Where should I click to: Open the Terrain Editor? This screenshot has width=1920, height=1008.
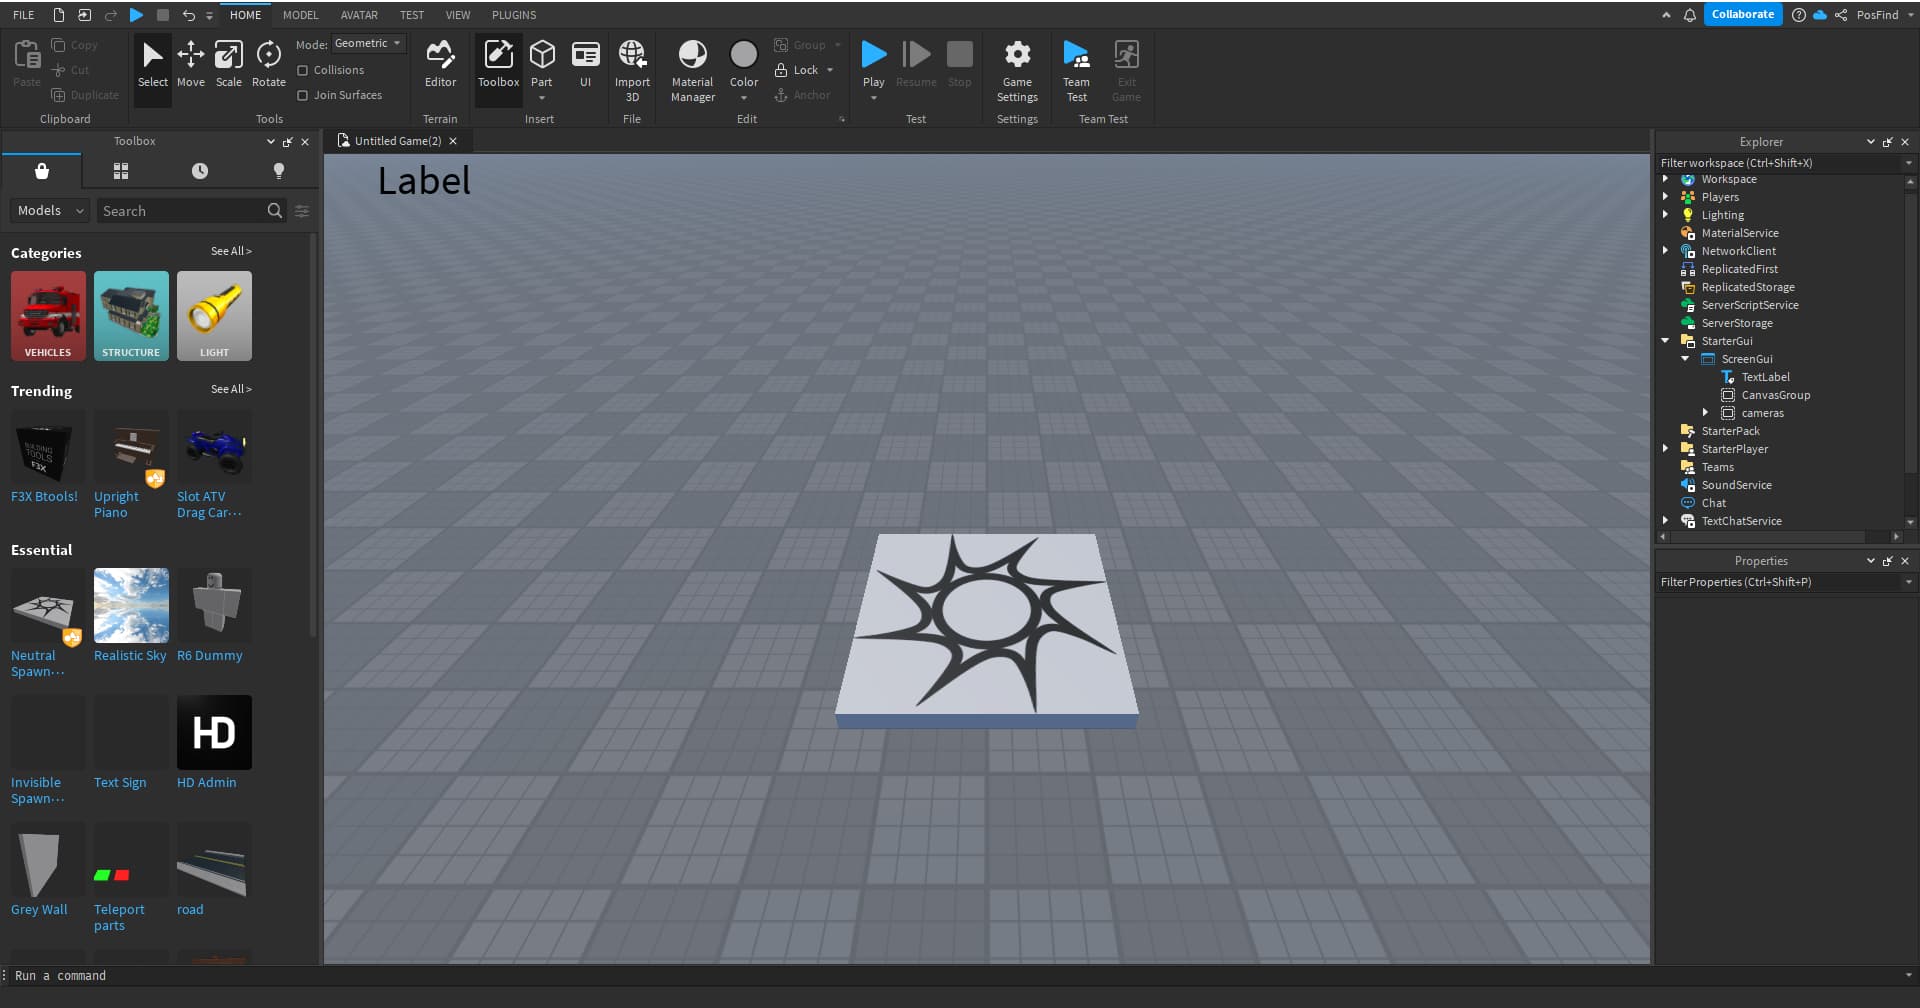click(x=440, y=64)
